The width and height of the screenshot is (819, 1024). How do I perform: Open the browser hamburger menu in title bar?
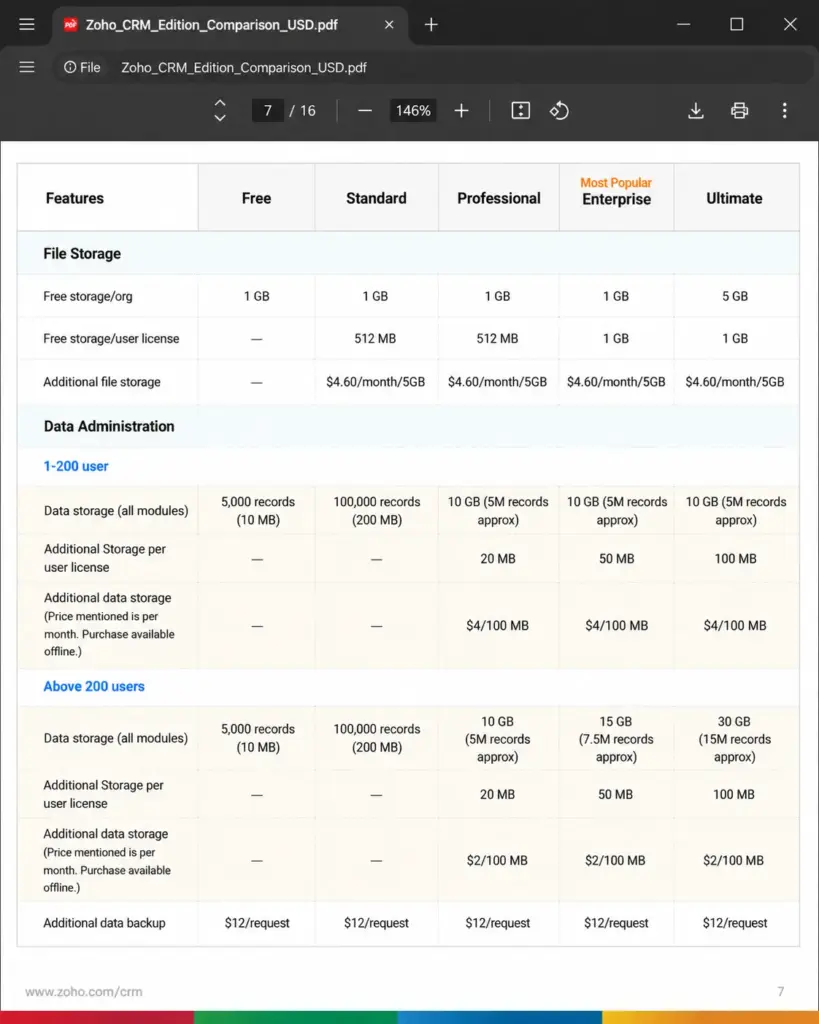point(27,25)
